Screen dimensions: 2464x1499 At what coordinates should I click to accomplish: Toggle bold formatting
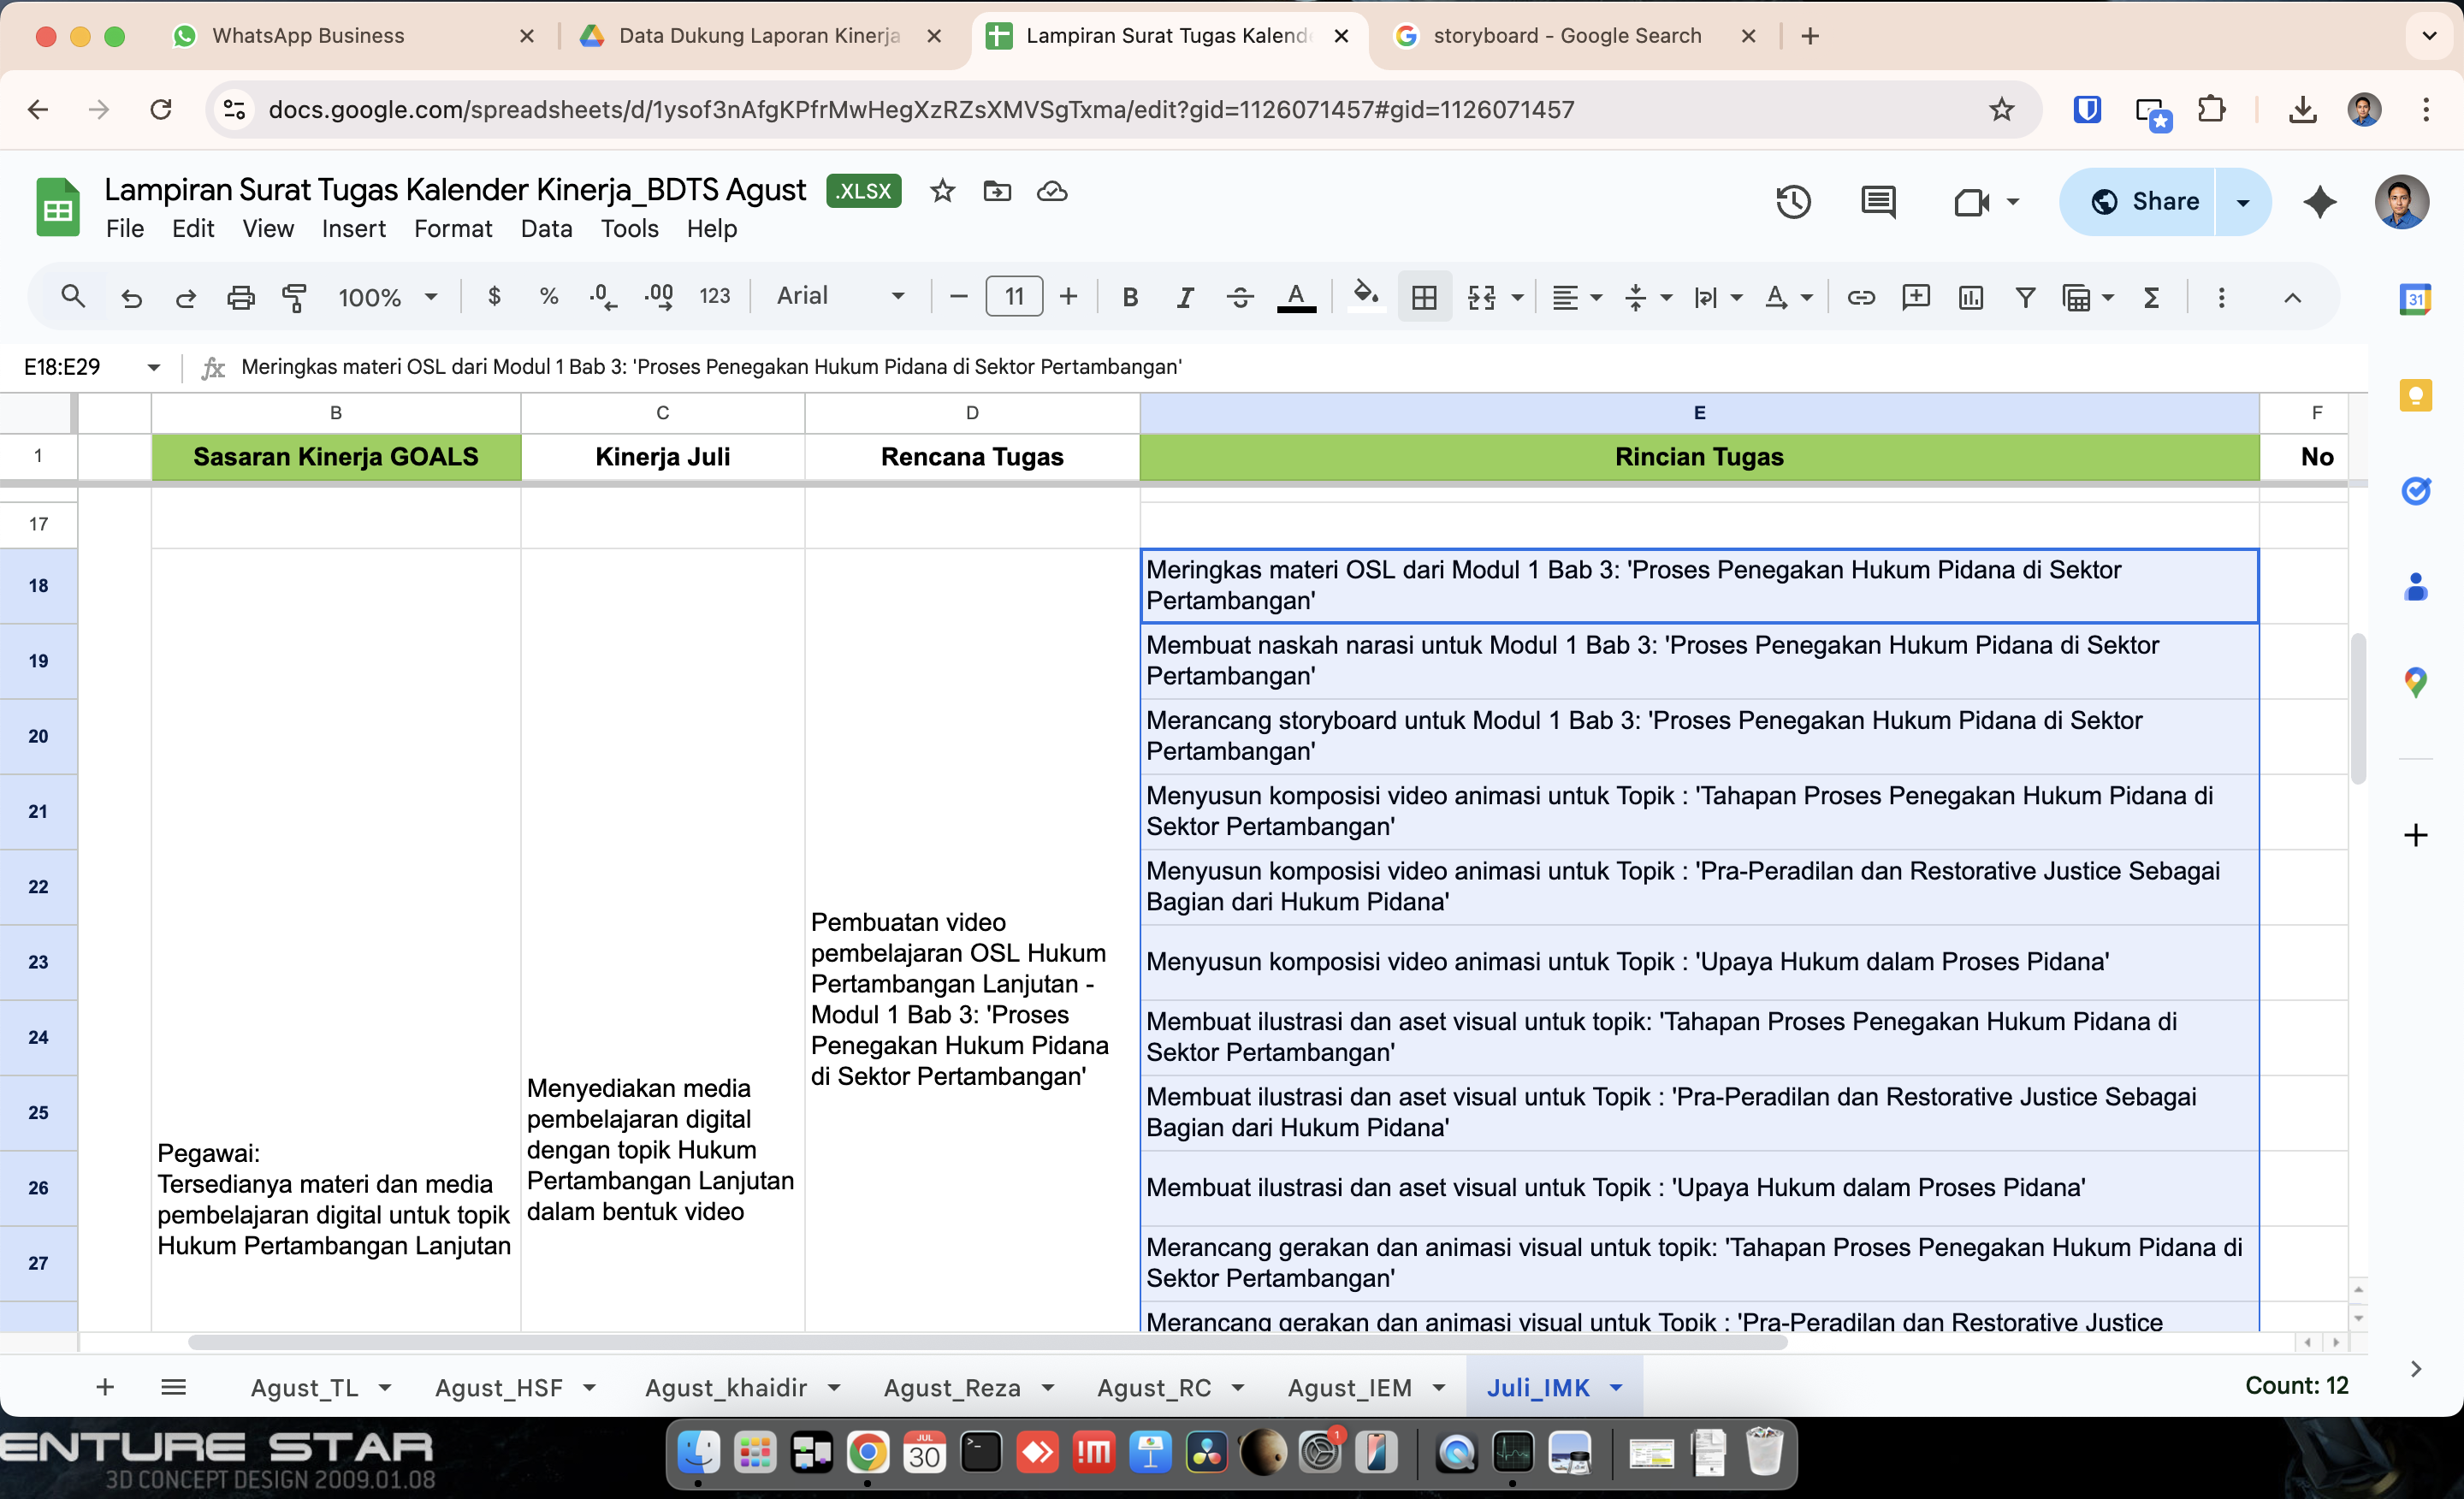point(1130,297)
